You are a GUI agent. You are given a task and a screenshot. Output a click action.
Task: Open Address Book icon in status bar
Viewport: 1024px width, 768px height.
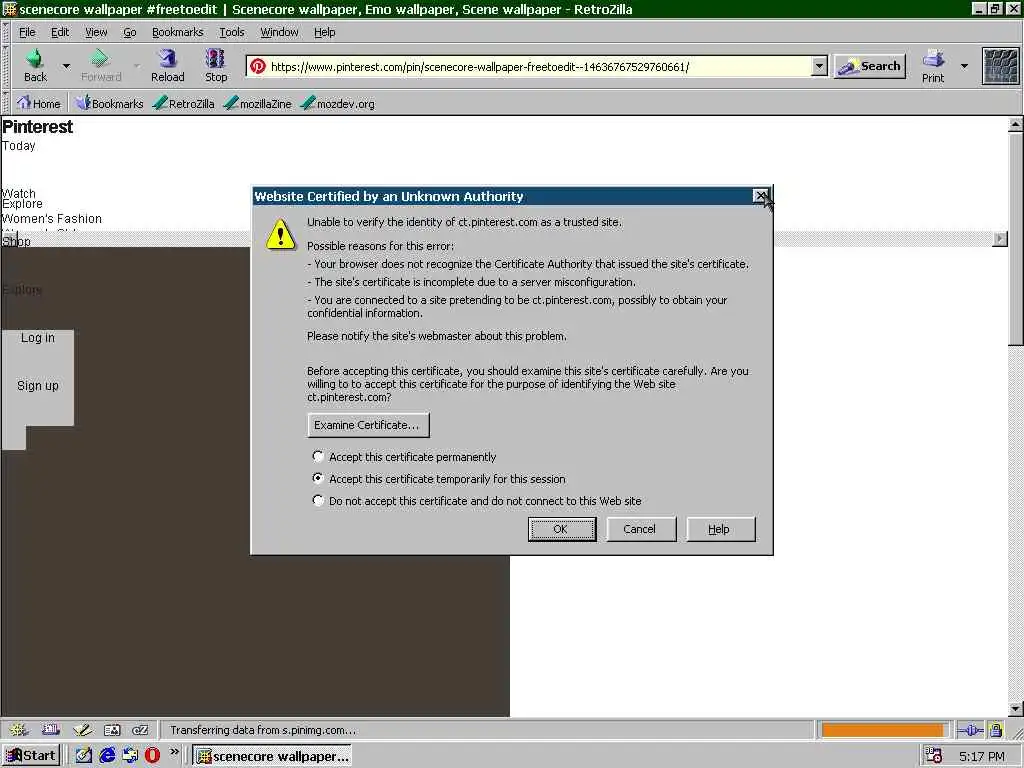[x=112, y=729]
